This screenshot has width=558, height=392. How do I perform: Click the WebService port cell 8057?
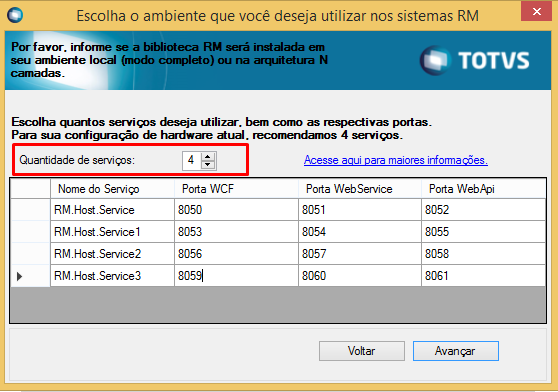359,254
